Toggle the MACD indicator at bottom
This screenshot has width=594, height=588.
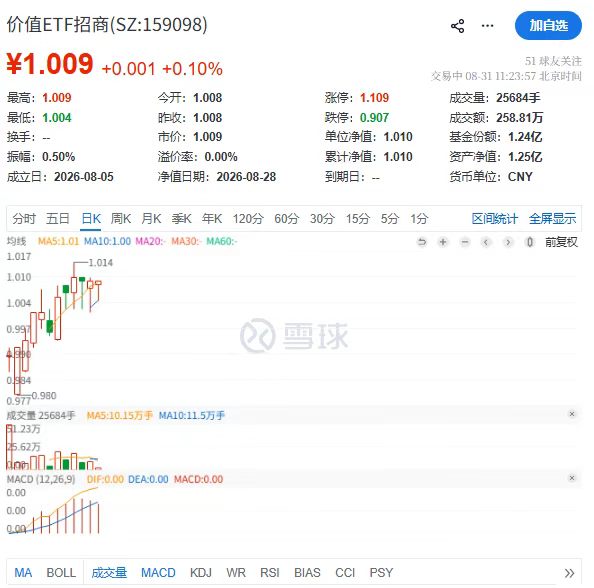pos(158,572)
